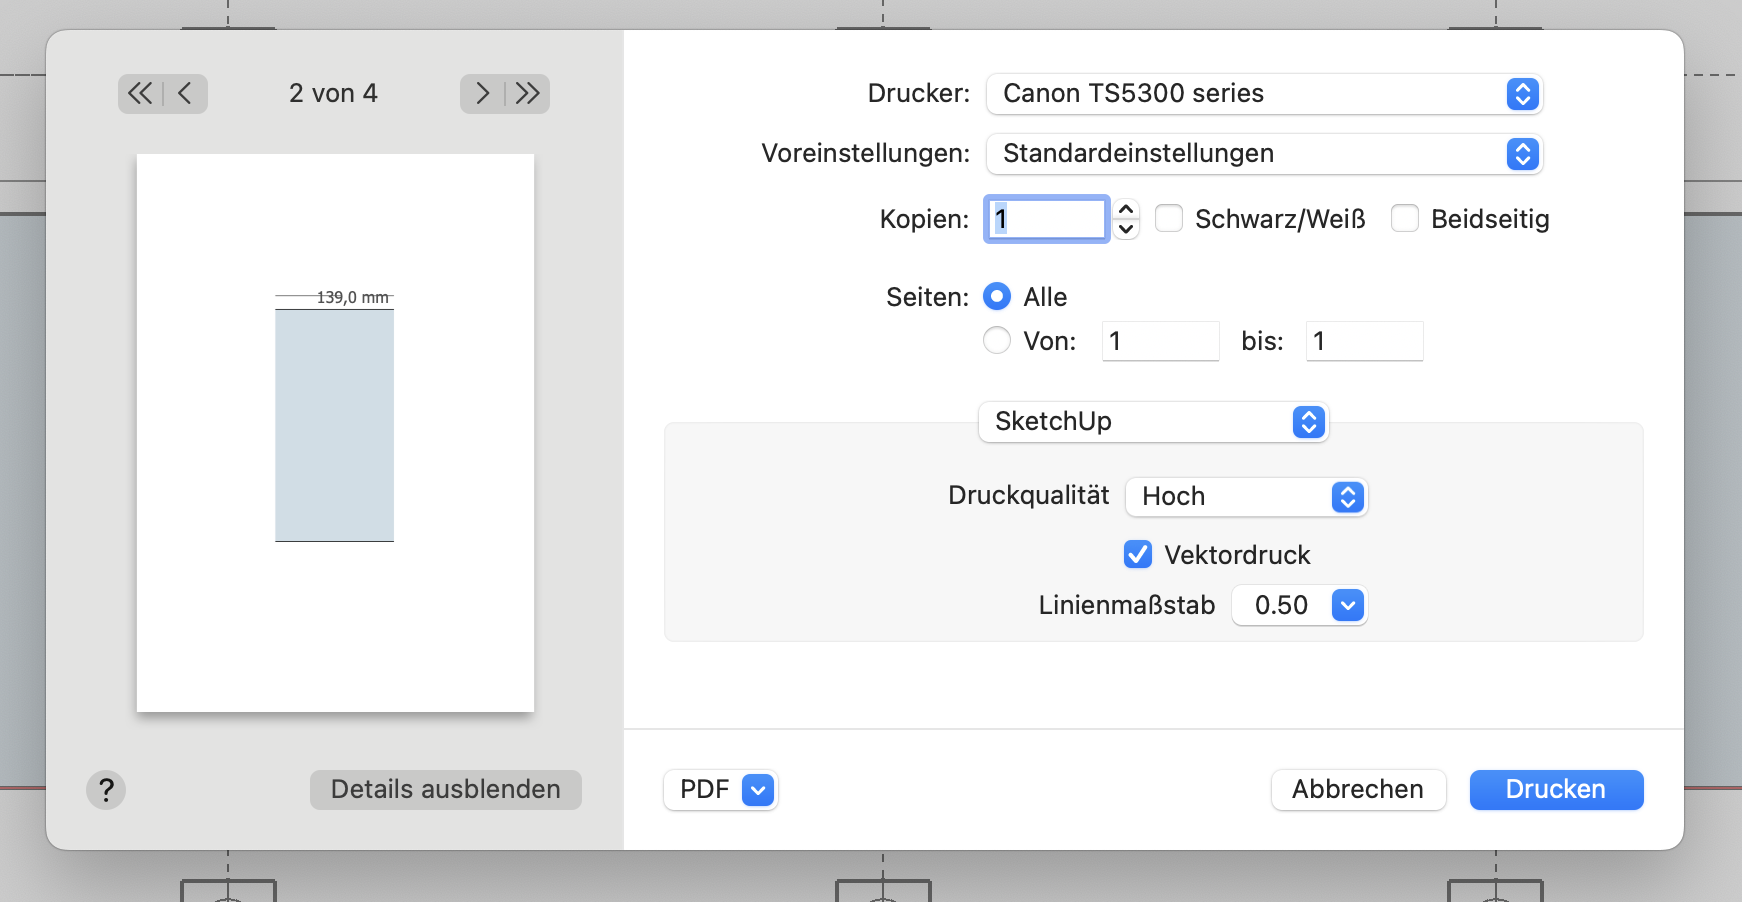Open the Druckqualität dropdown set to Hoch
The height and width of the screenshot is (902, 1742).
pos(1246,497)
